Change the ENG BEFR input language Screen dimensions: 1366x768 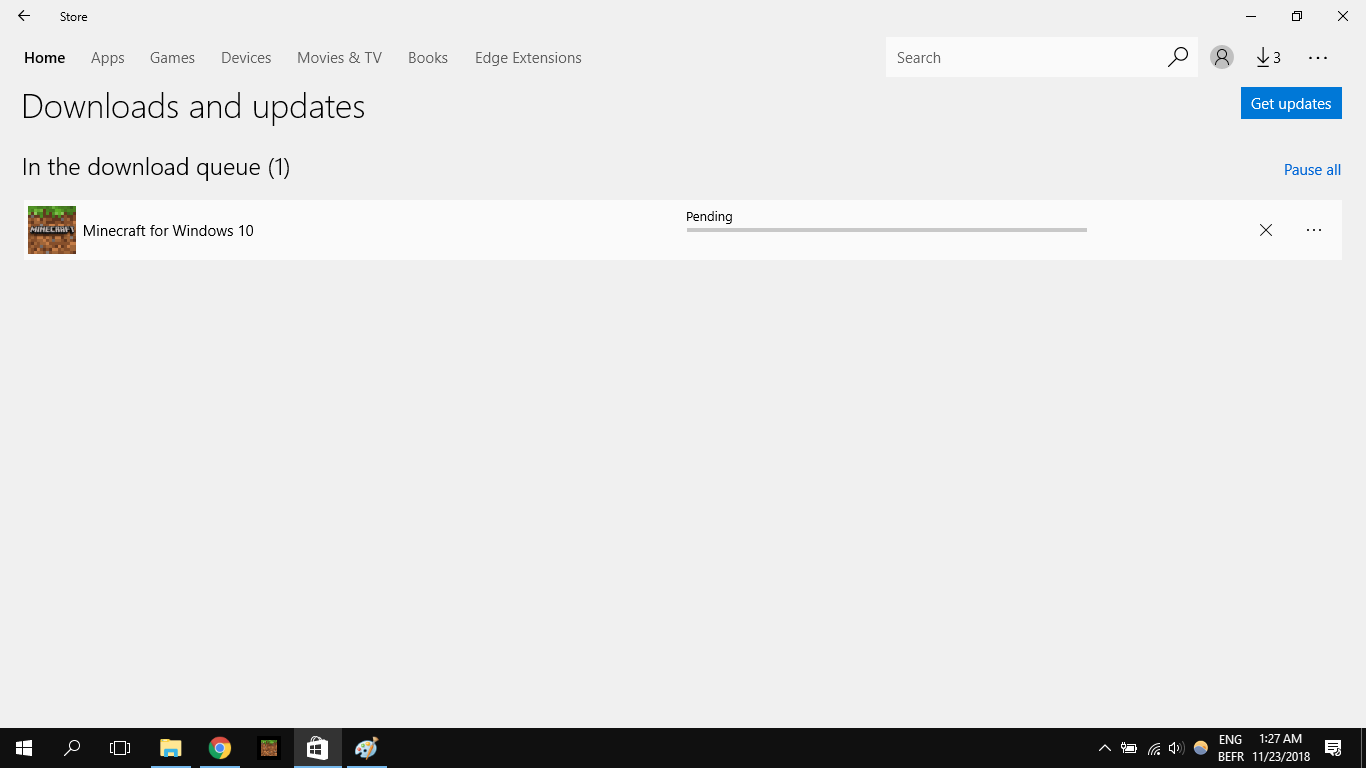(x=1231, y=748)
